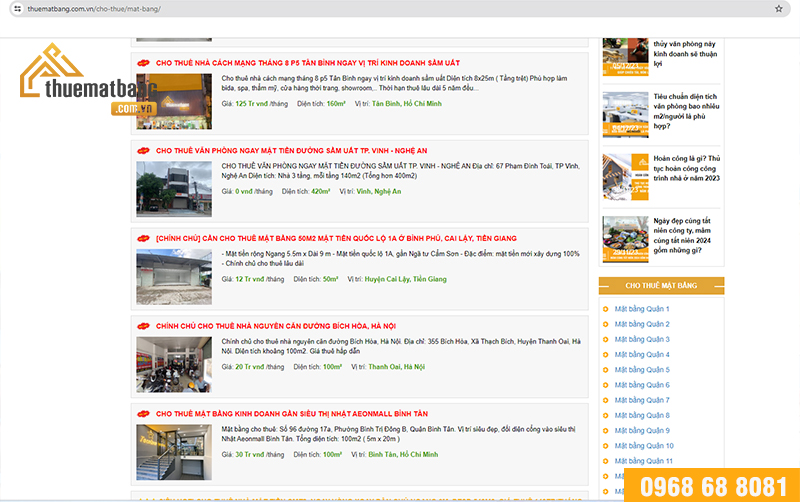Click hot icon beside Bích Hòa Hà Nội listing
The width and height of the screenshot is (800, 502).
143,327
